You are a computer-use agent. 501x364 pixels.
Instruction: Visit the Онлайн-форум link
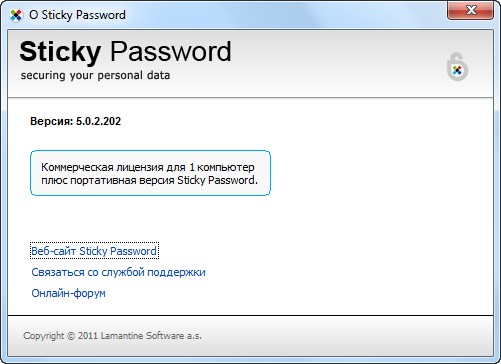click(x=68, y=293)
